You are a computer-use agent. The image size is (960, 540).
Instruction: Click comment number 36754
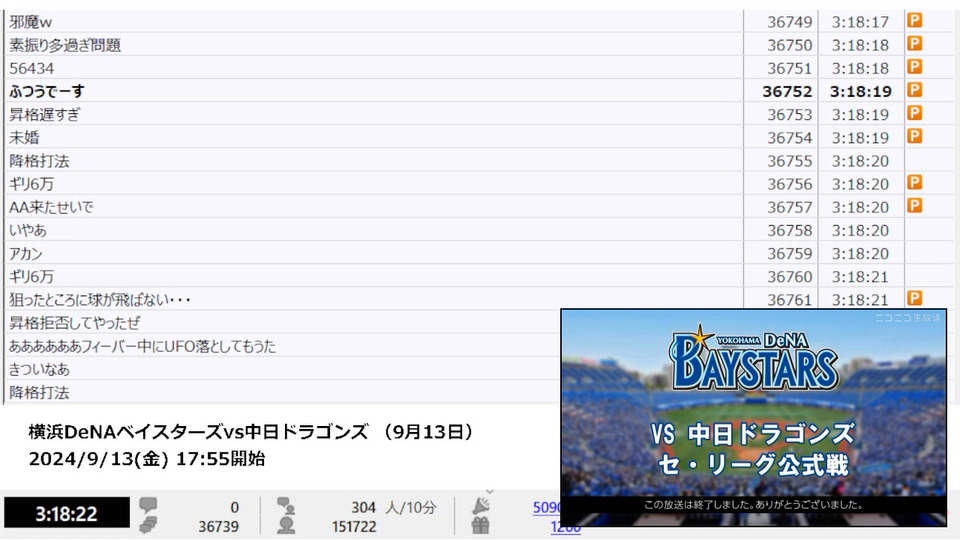pos(789,138)
